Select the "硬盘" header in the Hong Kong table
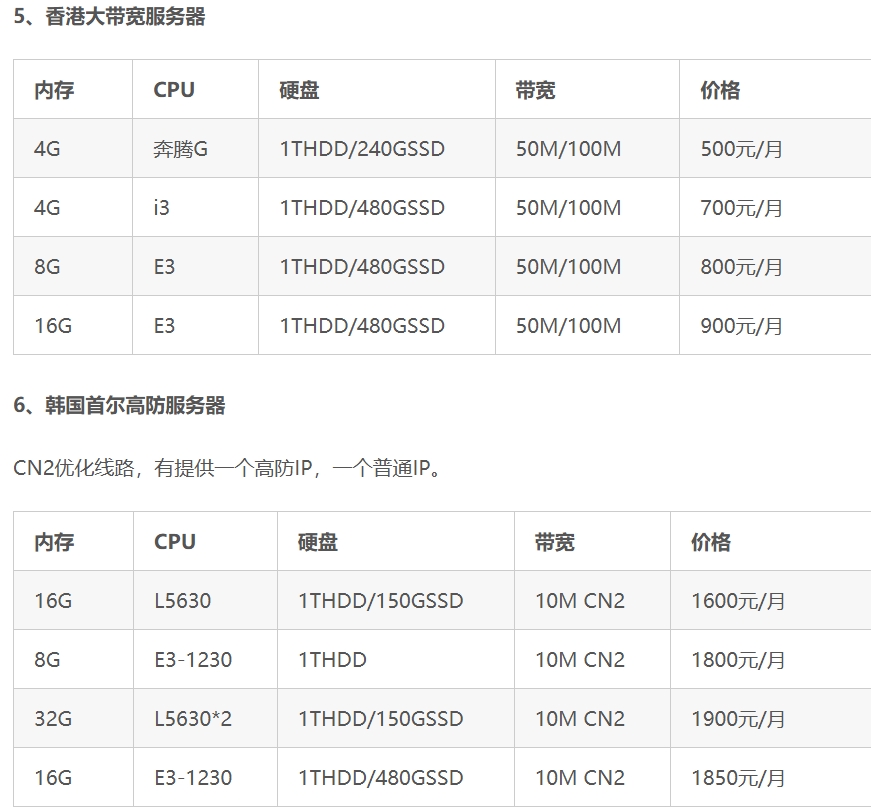871x810 pixels. click(x=299, y=90)
